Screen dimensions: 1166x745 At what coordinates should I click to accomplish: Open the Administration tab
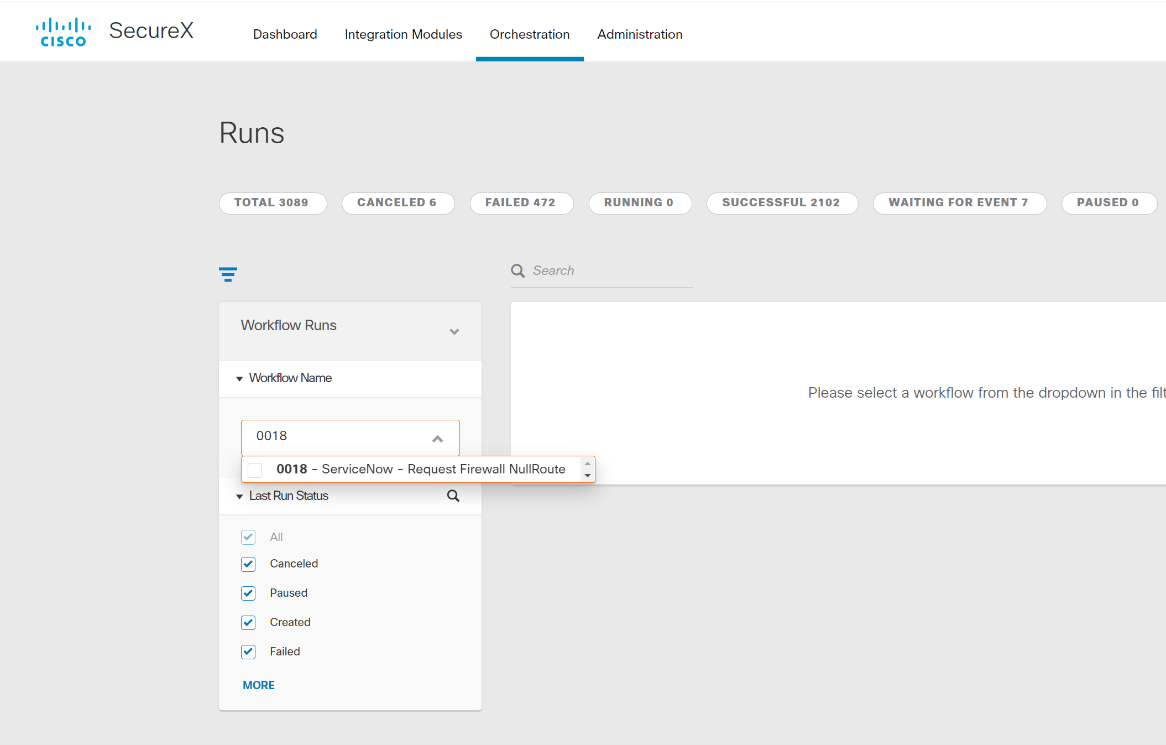(640, 34)
